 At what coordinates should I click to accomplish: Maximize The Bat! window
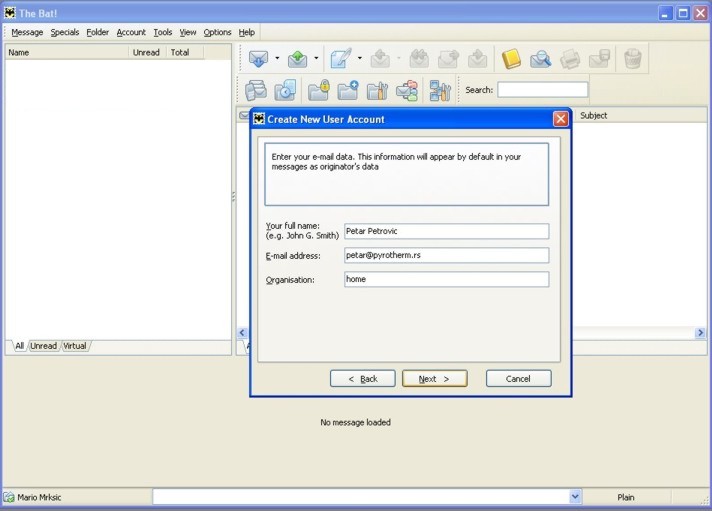[x=683, y=13]
